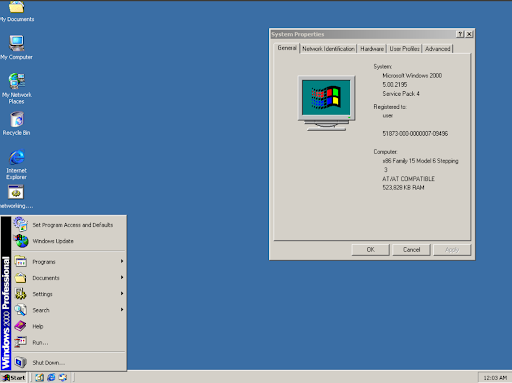Viewport: 512px width, 383px height.
Task: Click the Shut Down icon in Start menu
Action: pos(21,362)
